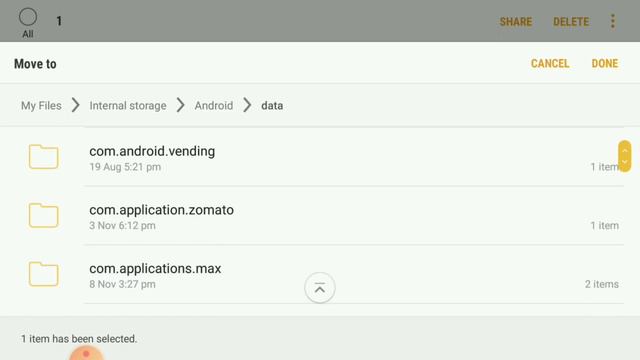Click chevron after Internal storage breadcrumb
The height and width of the screenshot is (360, 640).
(x=180, y=105)
